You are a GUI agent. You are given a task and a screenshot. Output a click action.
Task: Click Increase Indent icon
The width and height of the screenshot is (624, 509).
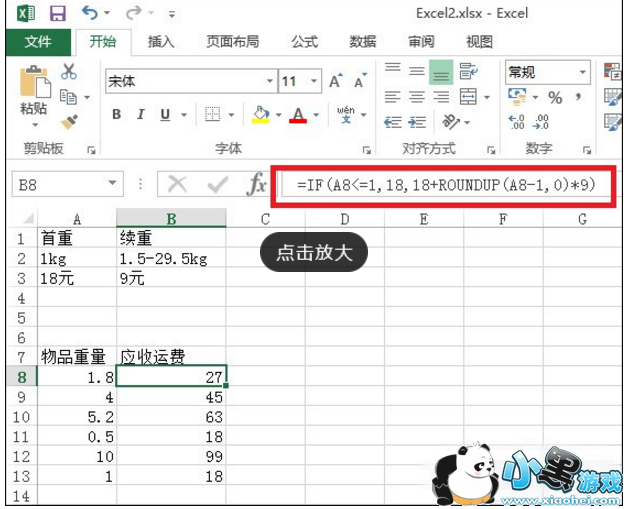[417, 122]
